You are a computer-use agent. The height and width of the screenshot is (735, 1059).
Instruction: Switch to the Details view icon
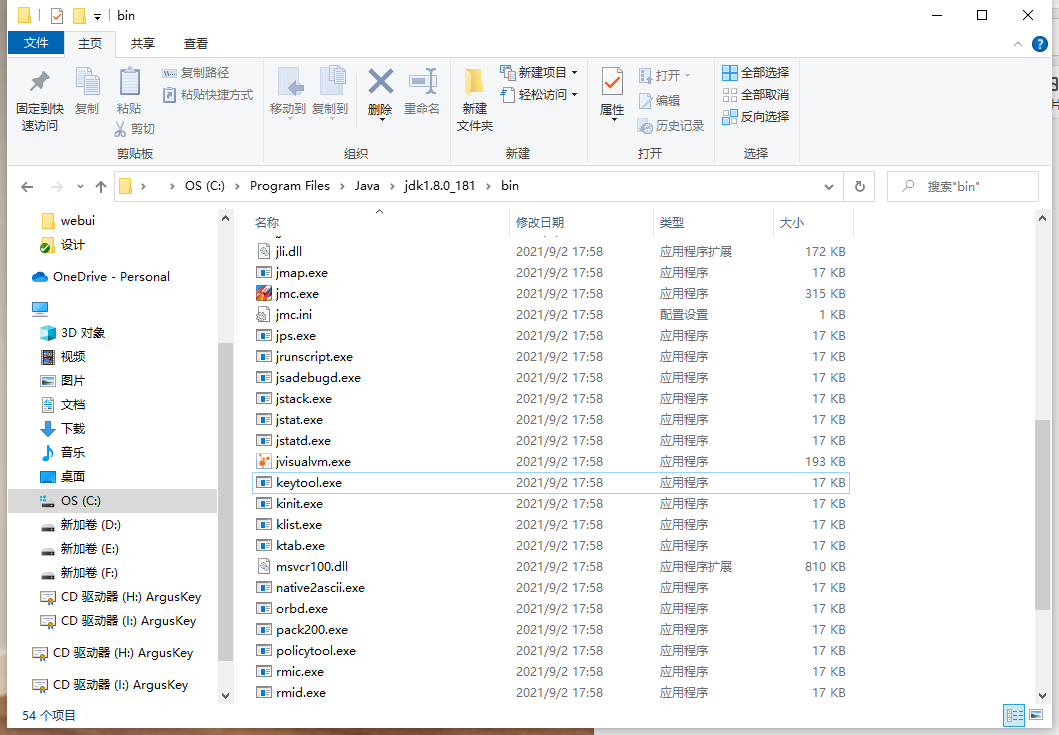[x=1014, y=715]
